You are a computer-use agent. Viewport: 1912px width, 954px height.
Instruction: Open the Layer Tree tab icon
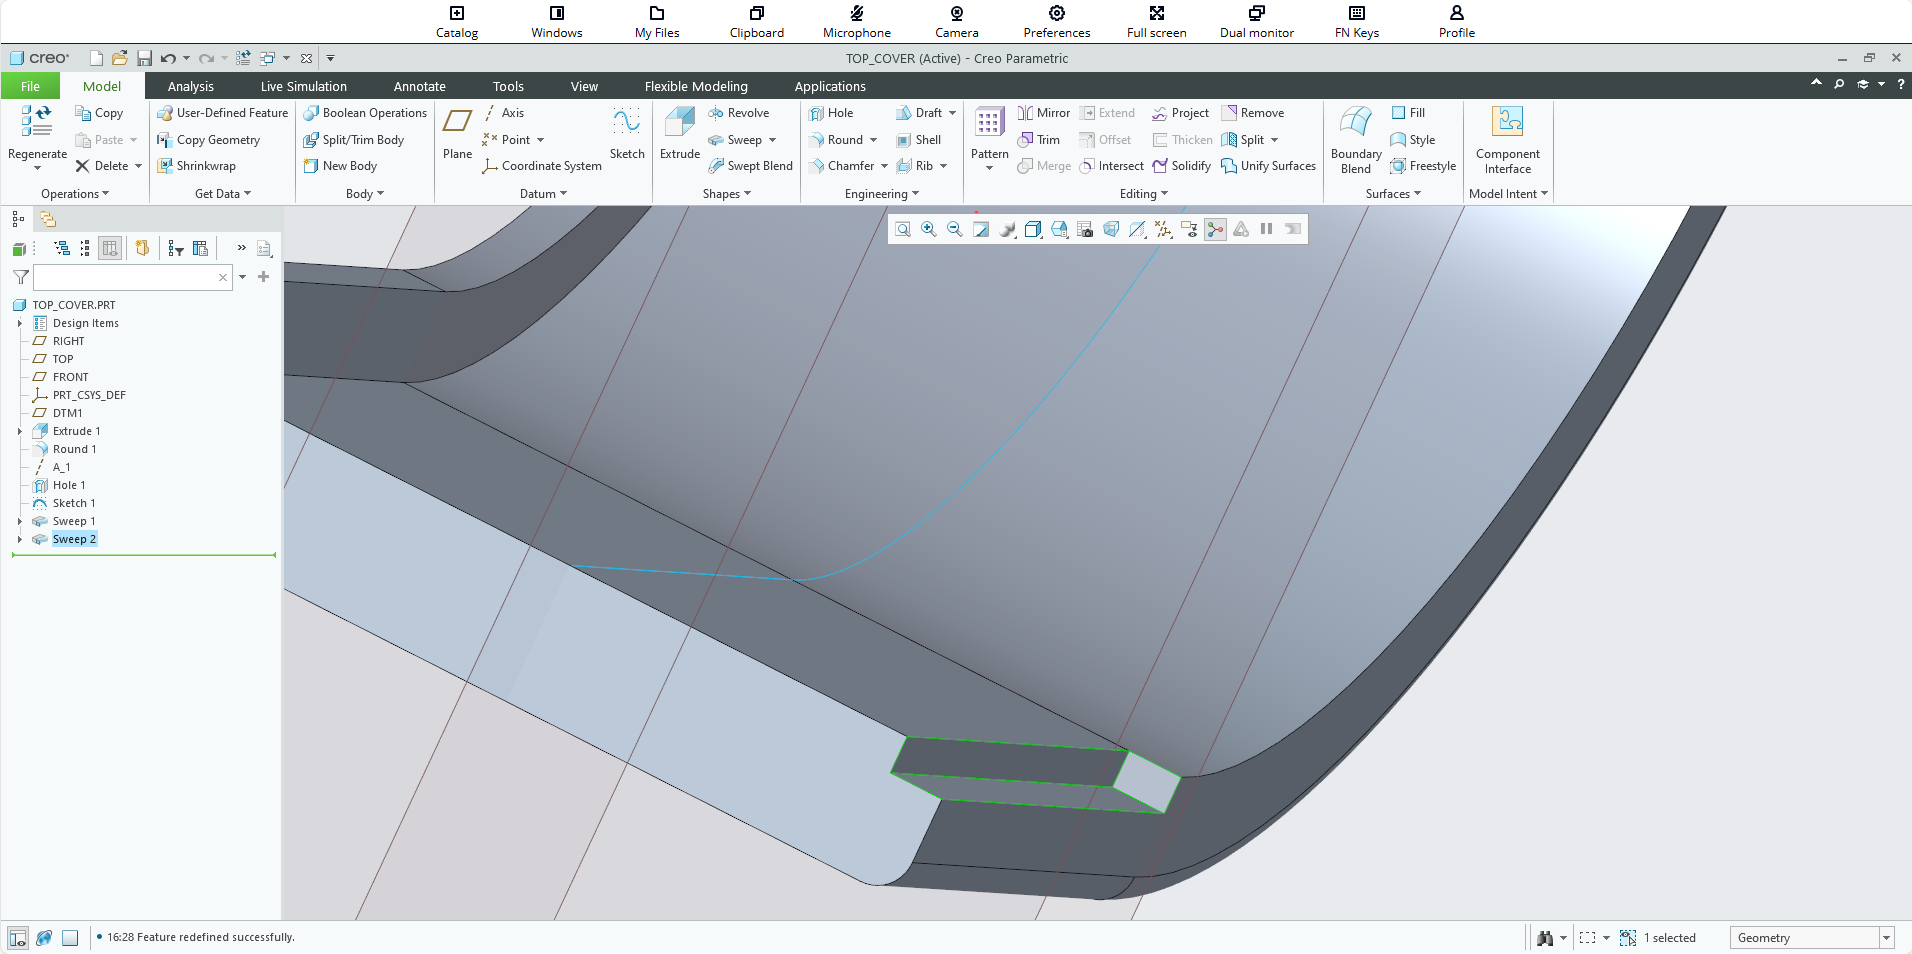point(47,219)
